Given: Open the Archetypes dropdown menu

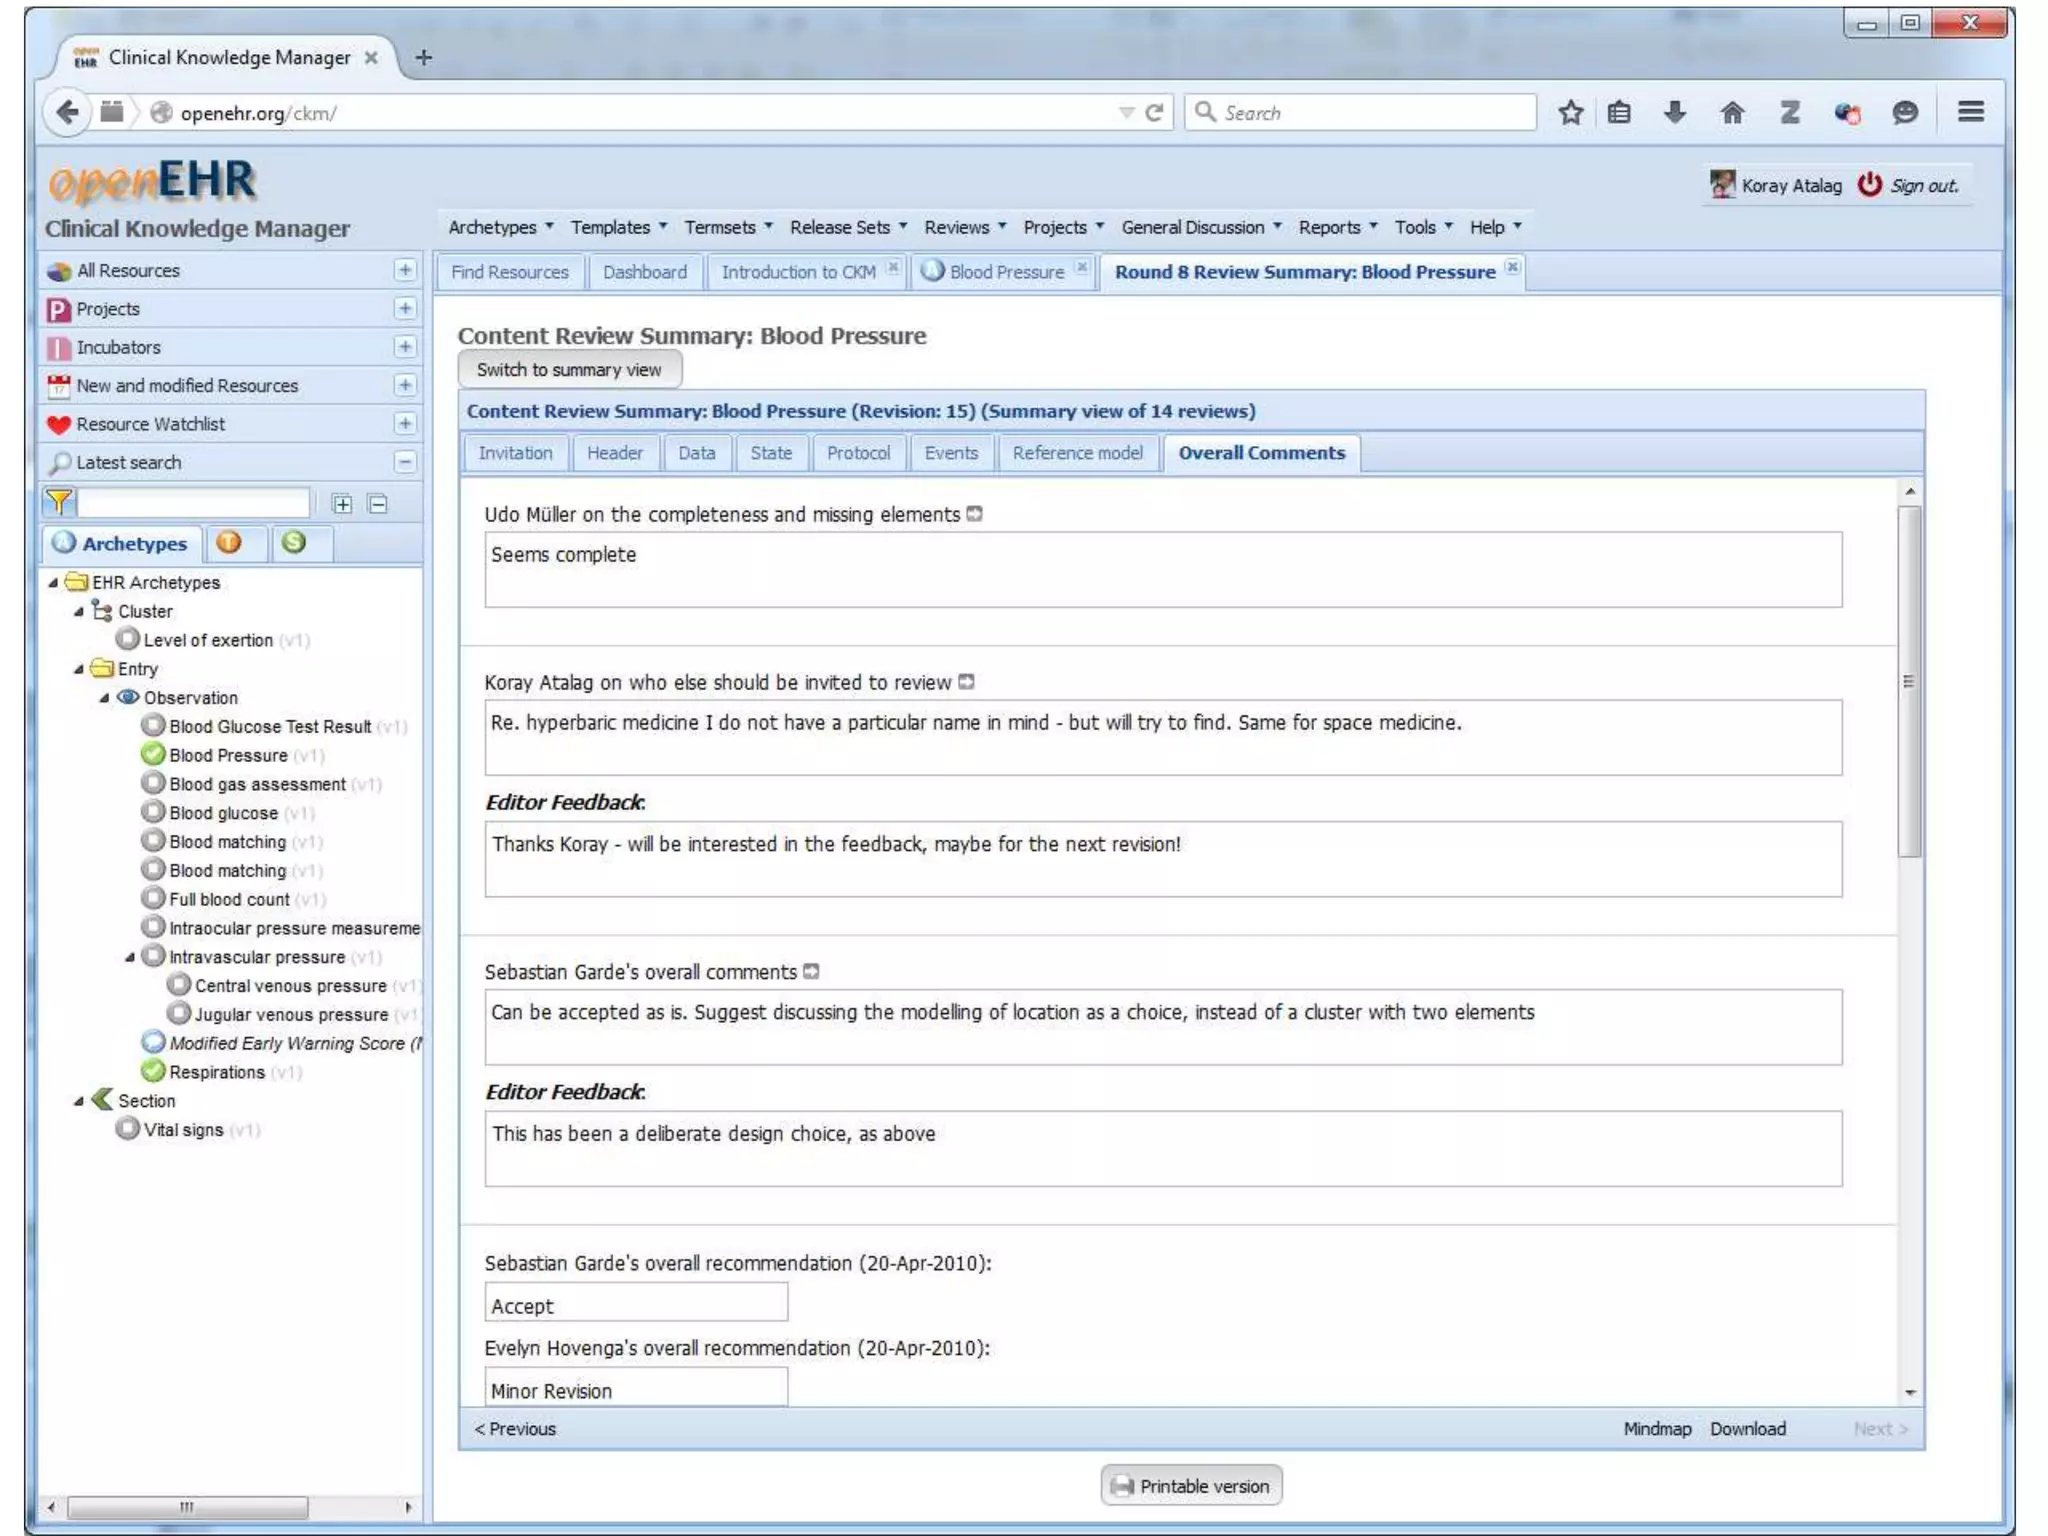Looking at the screenshot, I should 500,227.
